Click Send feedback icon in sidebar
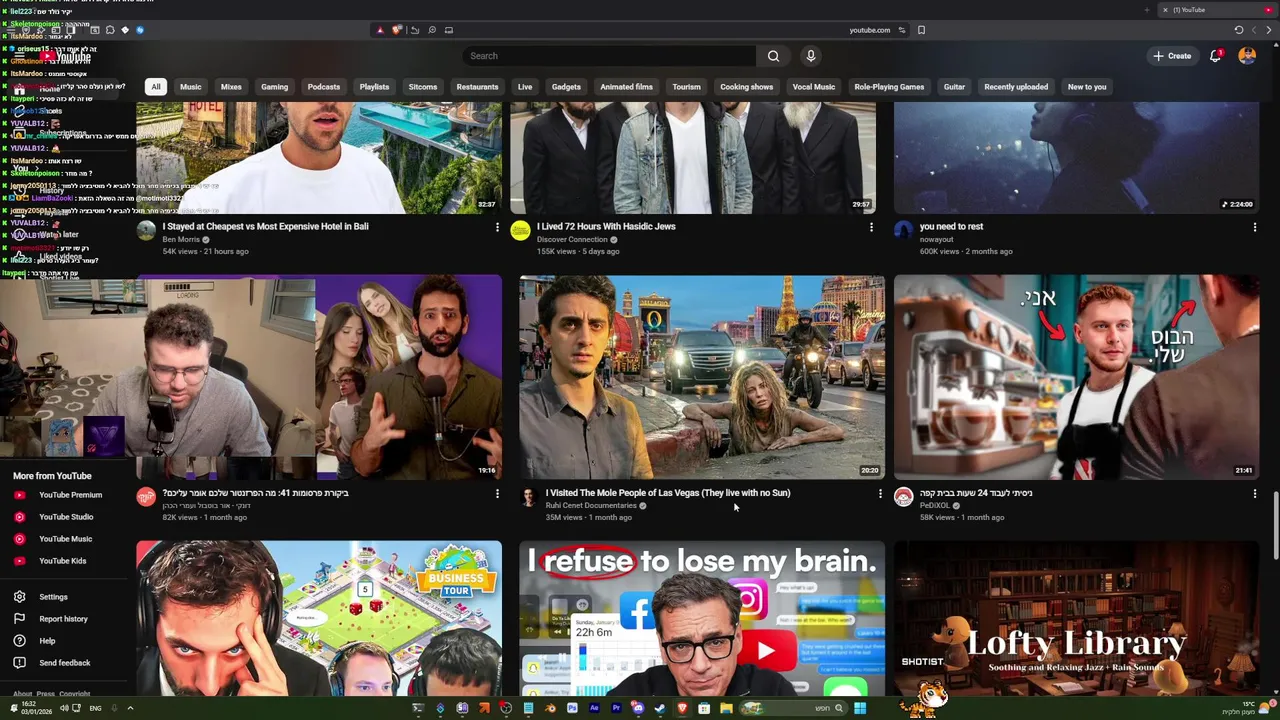This screenshot has width=1280, height=720. tap(19, 663)
